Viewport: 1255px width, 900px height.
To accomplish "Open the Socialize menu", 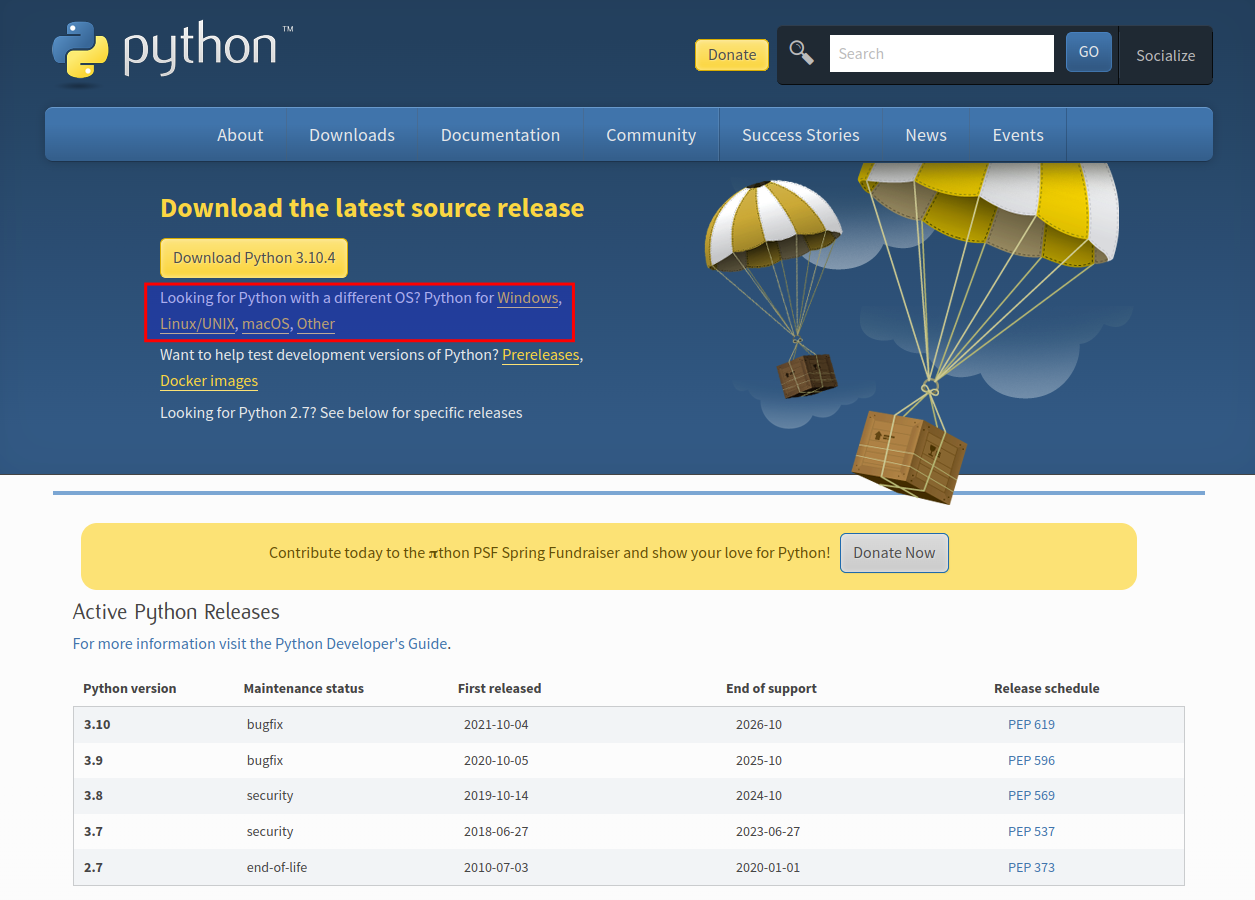I will [1165, 56].
